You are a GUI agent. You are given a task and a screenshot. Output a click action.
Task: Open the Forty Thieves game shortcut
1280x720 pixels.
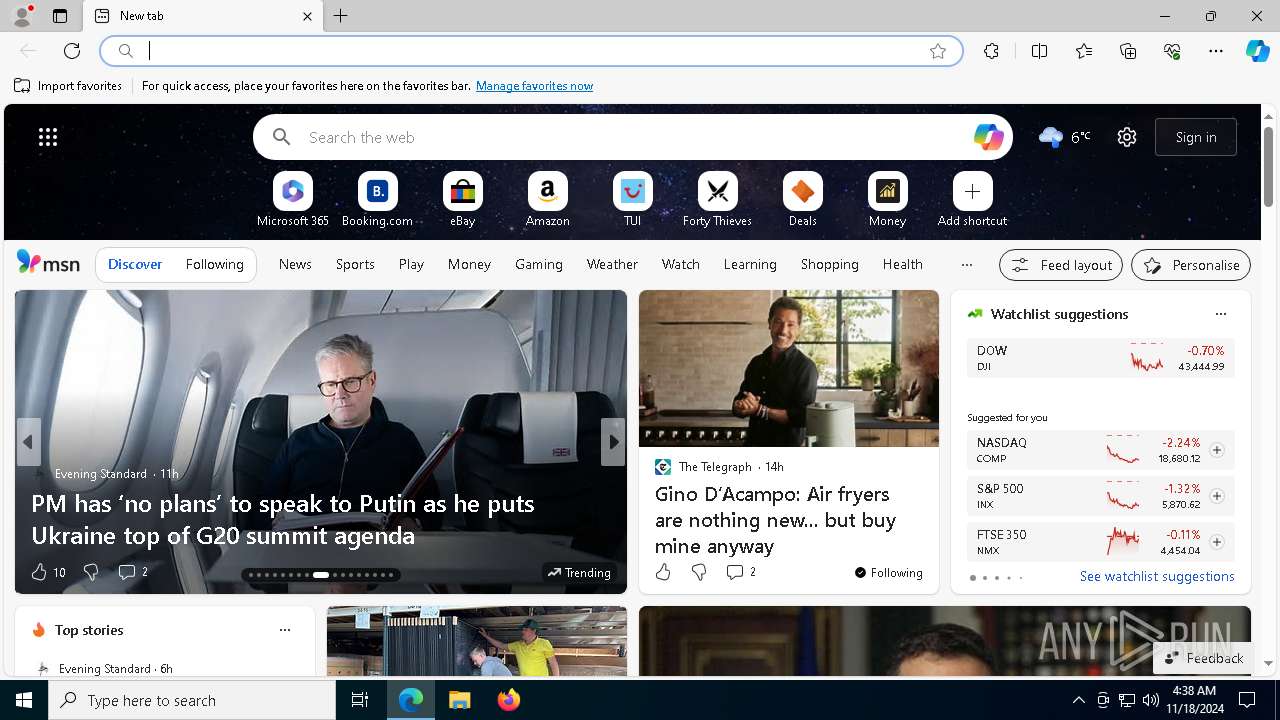pyautogui.click(x=717, y=199)
